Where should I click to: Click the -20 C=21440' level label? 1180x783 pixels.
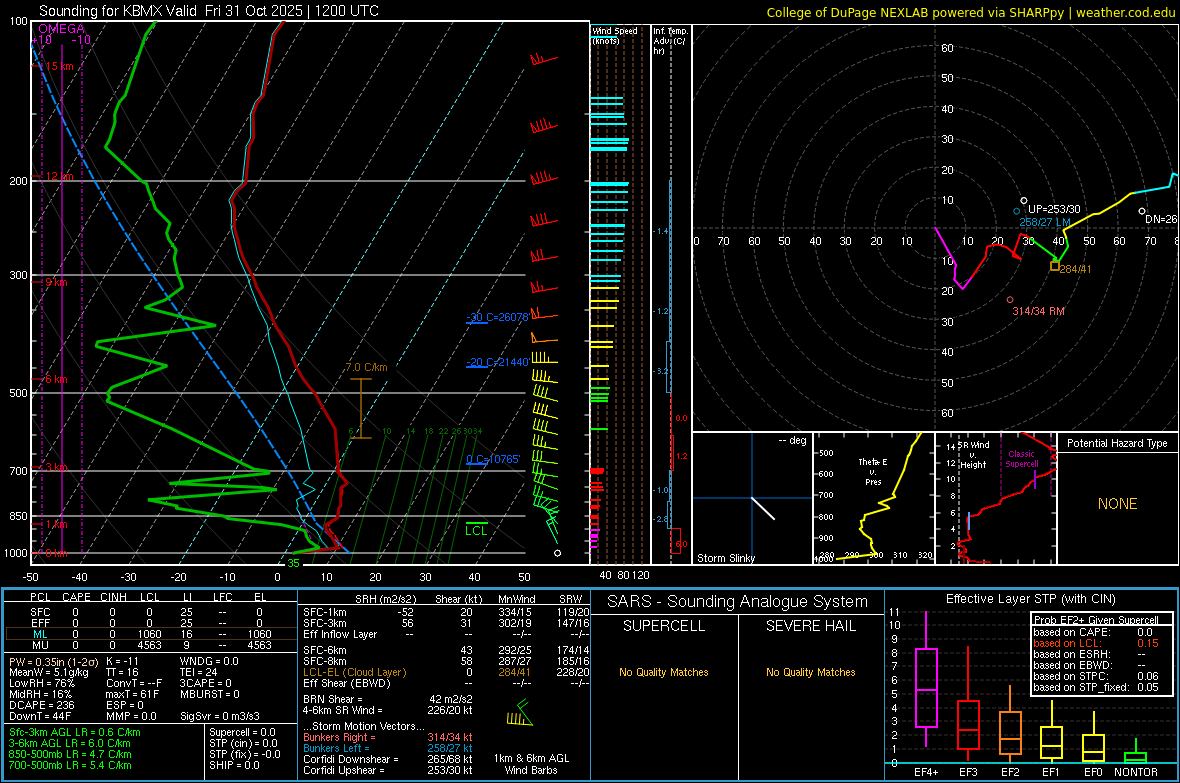pos(497,362)
